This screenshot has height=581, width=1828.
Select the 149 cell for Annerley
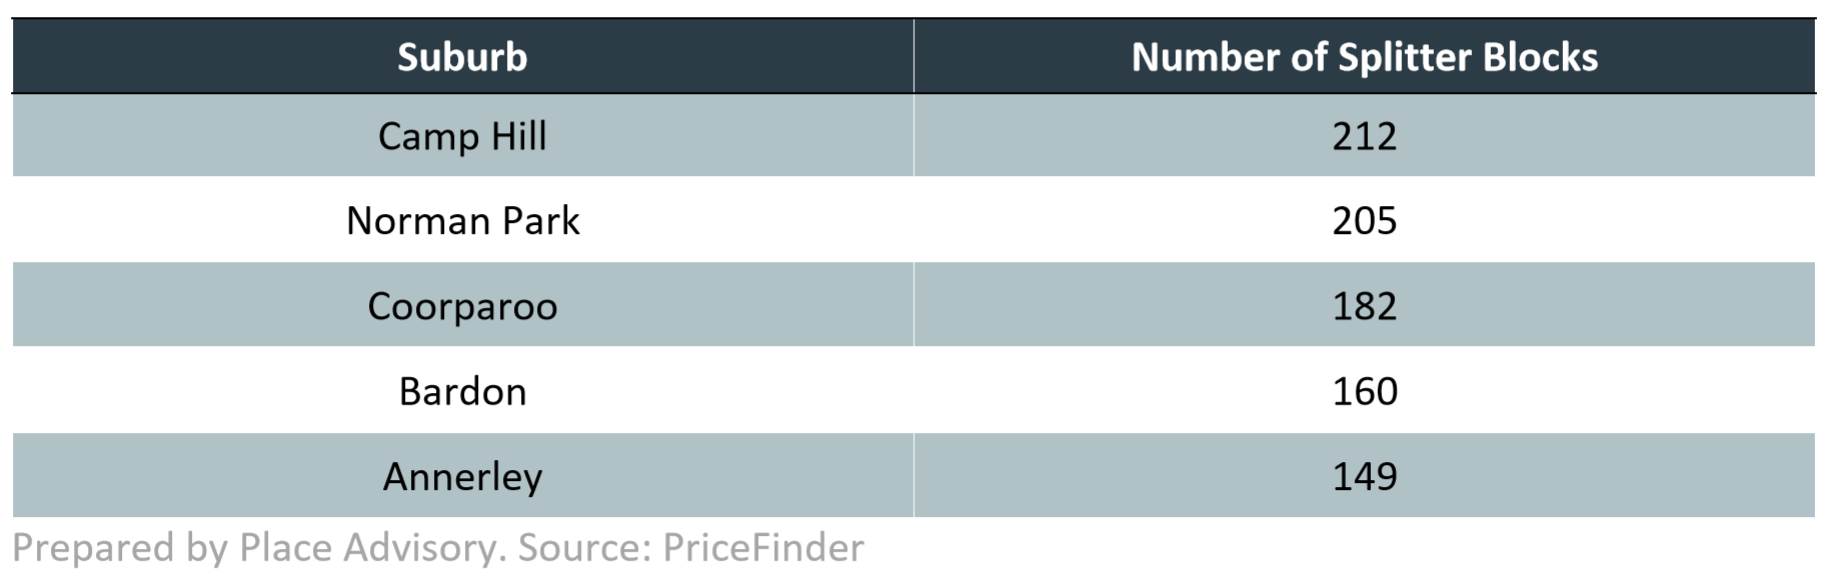pos(1364,476)
